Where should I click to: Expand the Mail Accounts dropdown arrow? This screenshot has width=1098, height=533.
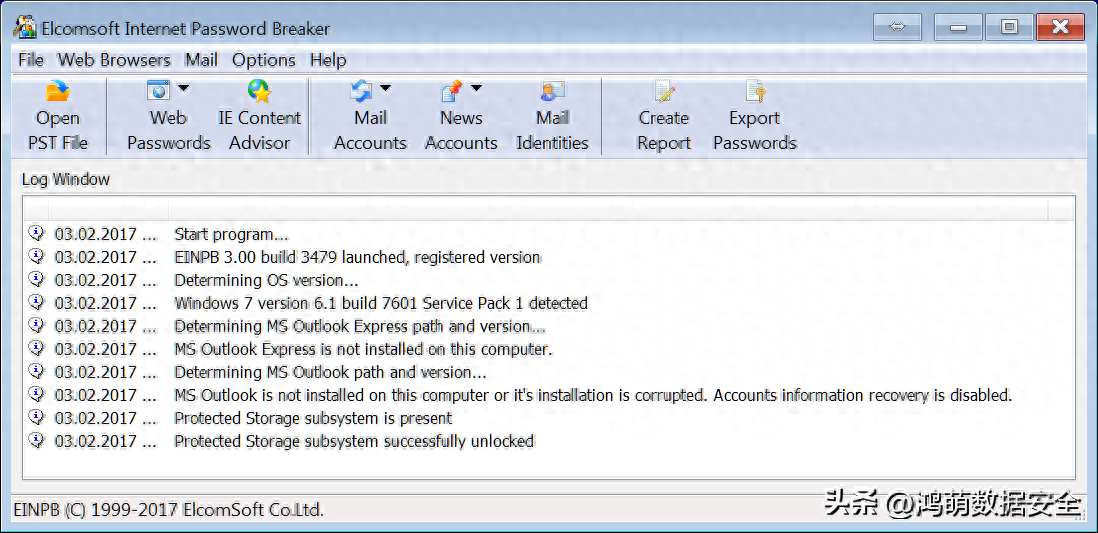[386, 88]
